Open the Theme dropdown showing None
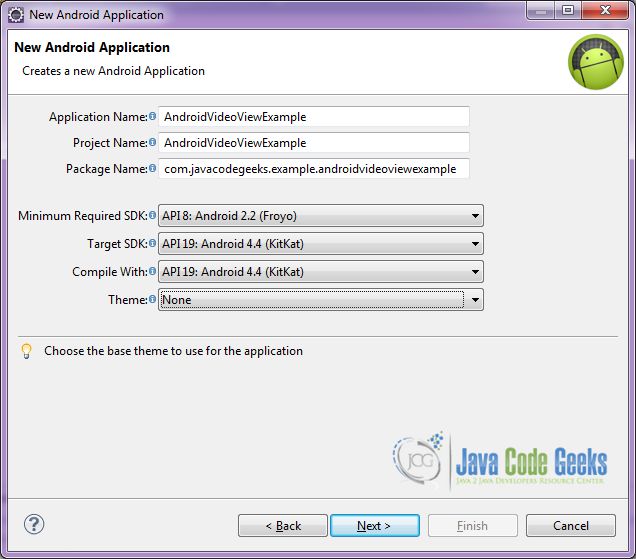This screenshot has height=559, width=636. 320,300
